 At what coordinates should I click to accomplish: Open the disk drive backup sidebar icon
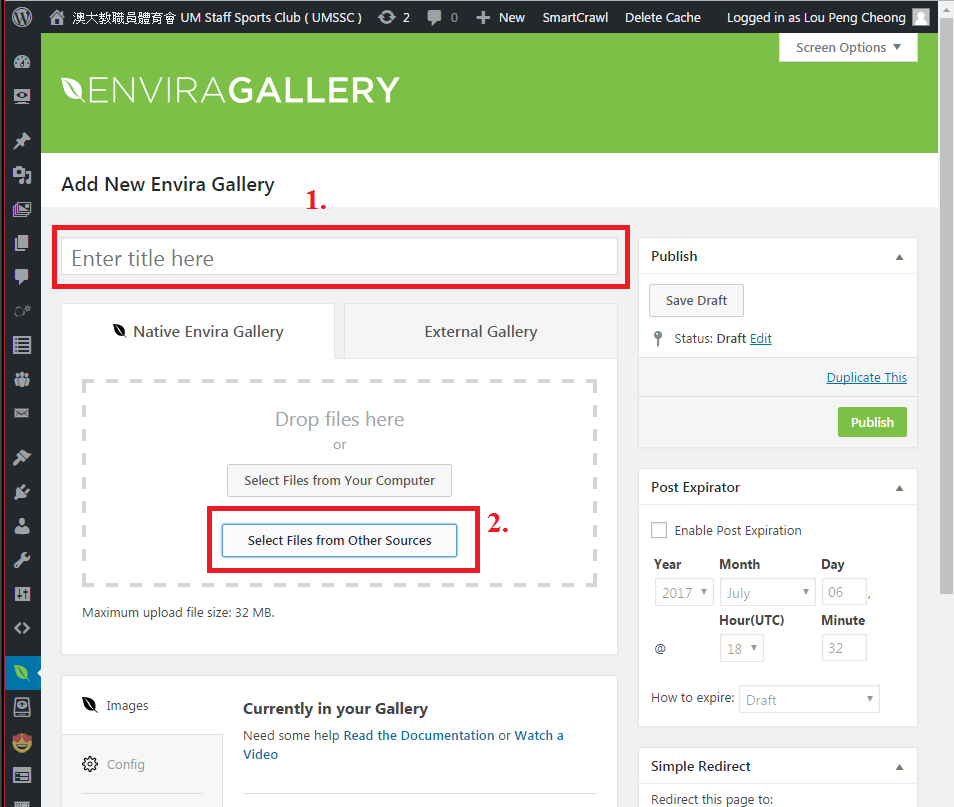tap(22, 707)
